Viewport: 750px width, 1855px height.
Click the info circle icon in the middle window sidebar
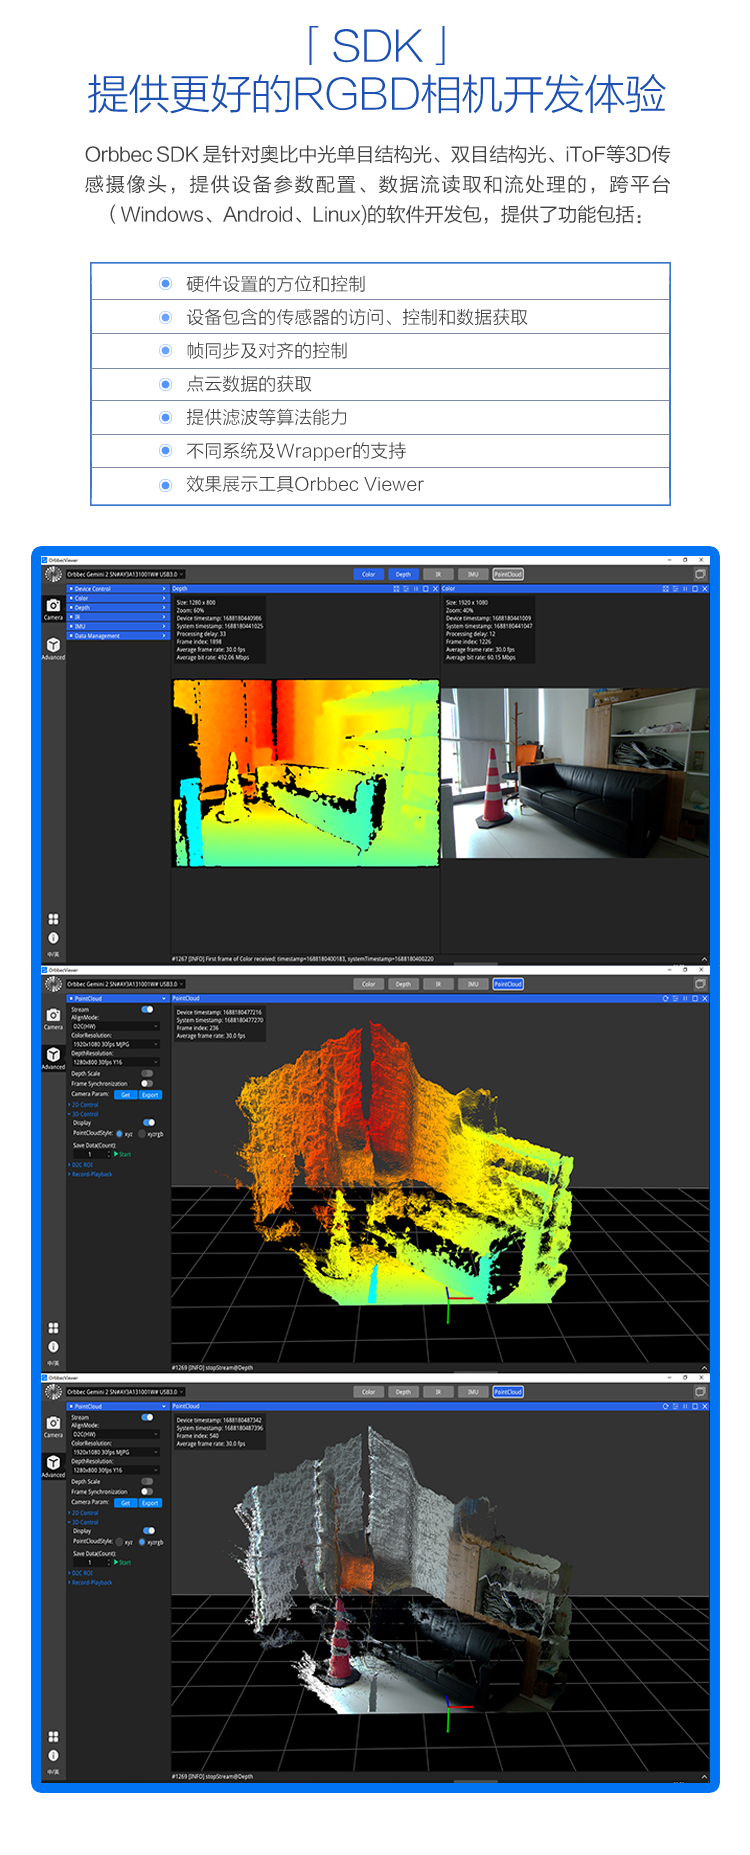point(53,1347)
